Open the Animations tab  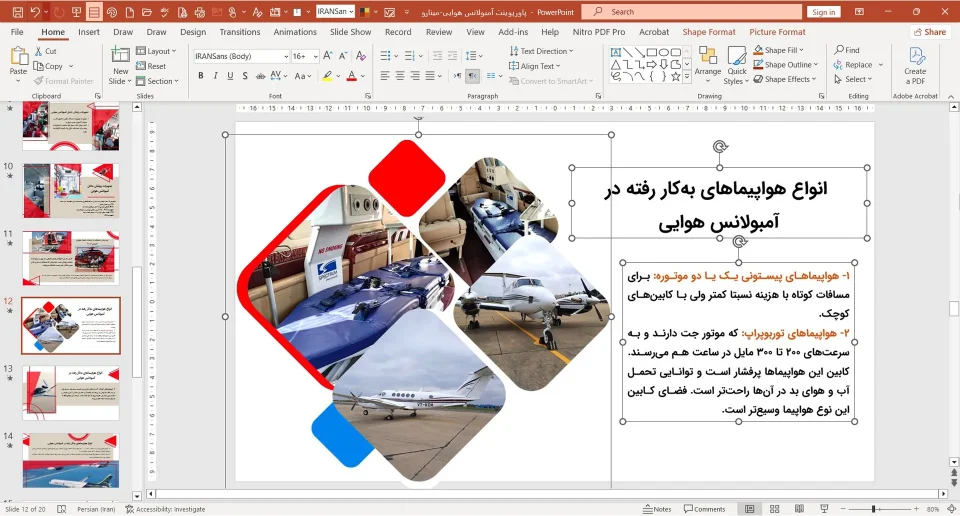tap(295, 32)
